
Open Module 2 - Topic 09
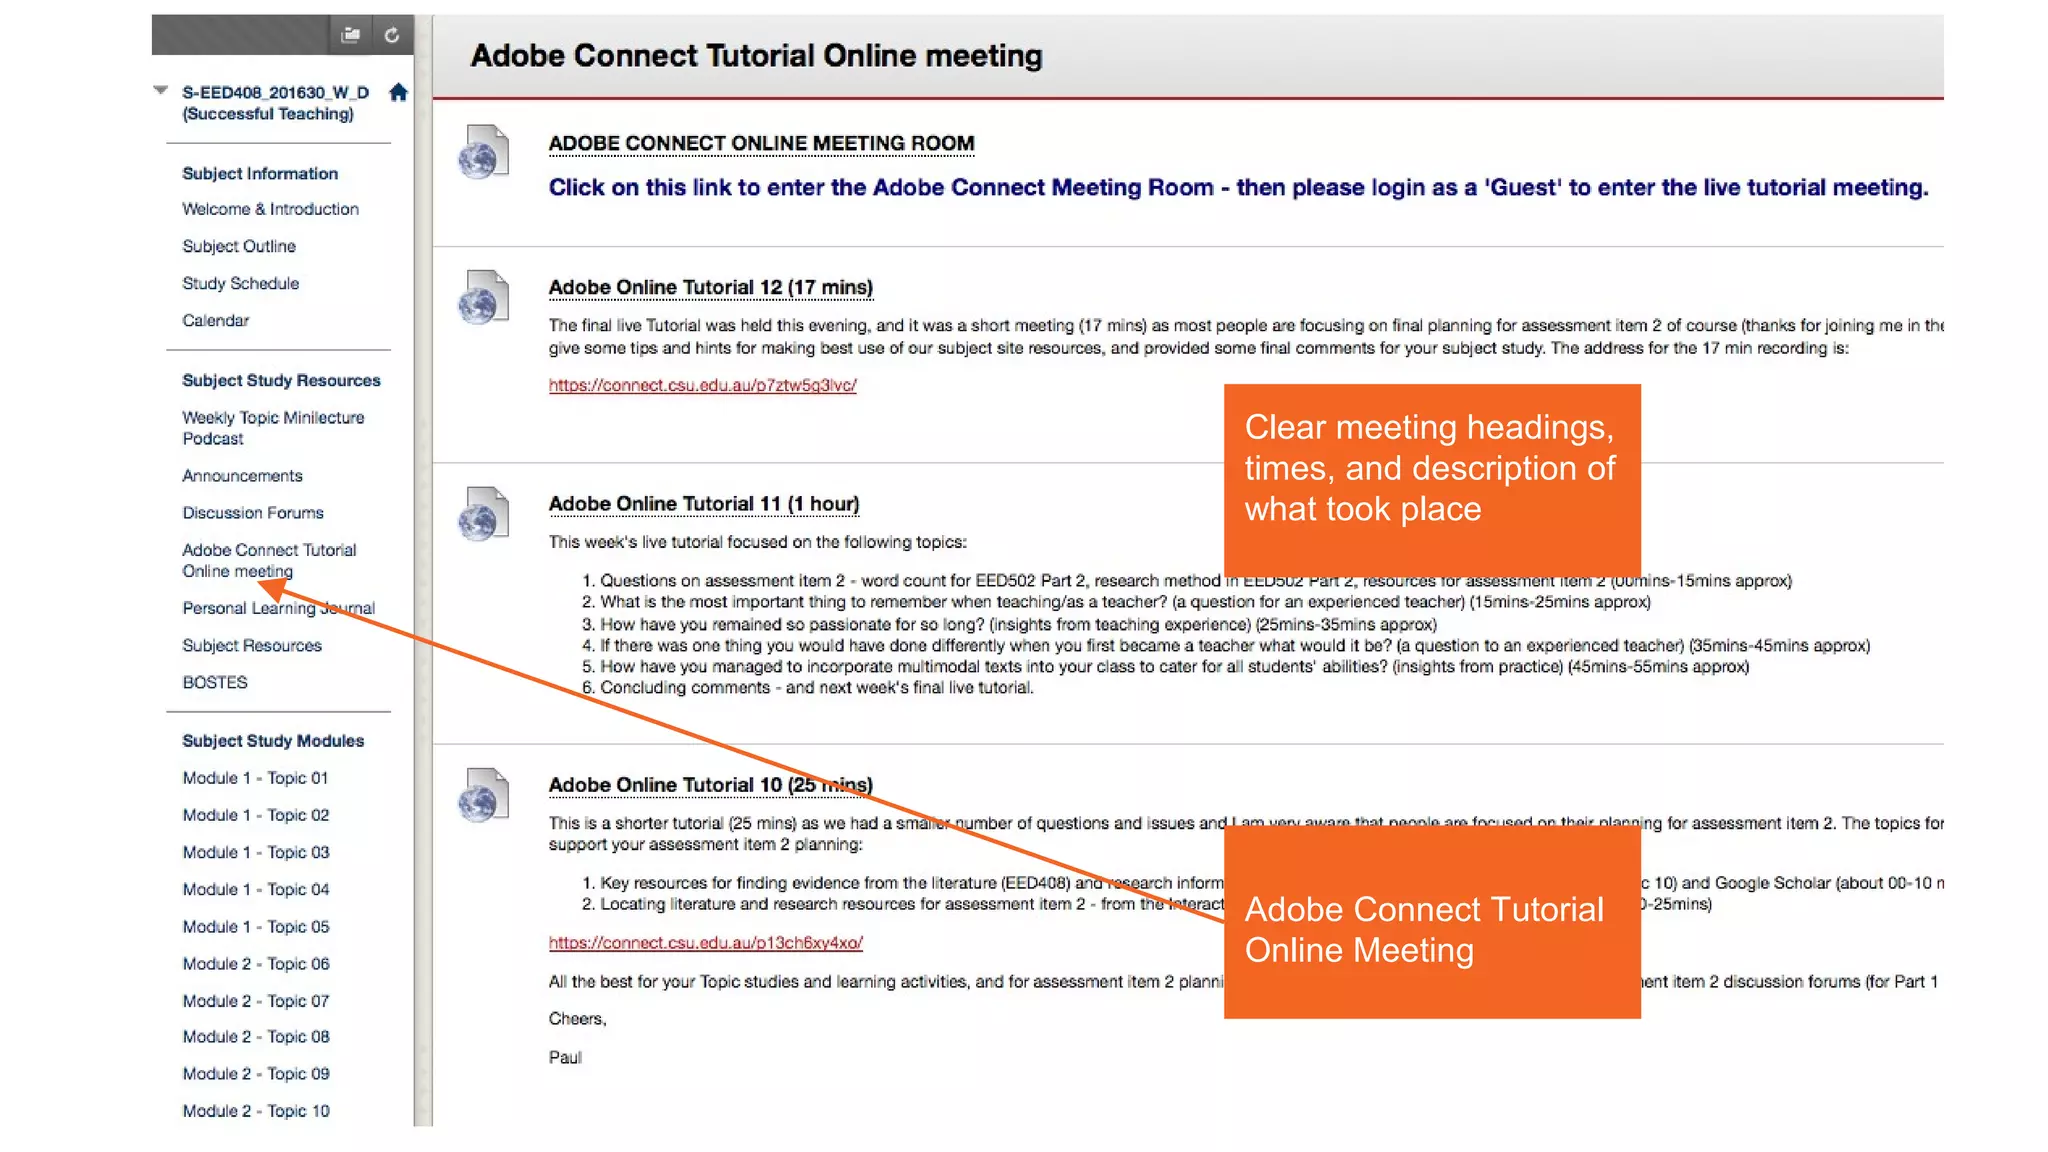click(255, 1074)
